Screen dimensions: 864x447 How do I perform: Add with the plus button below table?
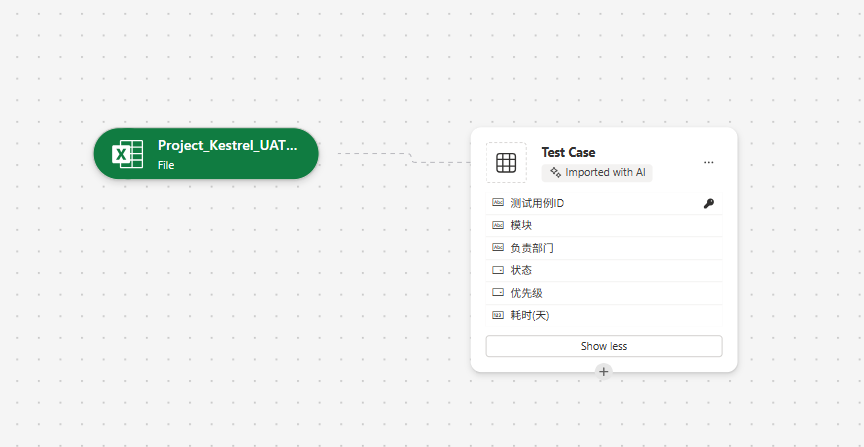point(604,371)
